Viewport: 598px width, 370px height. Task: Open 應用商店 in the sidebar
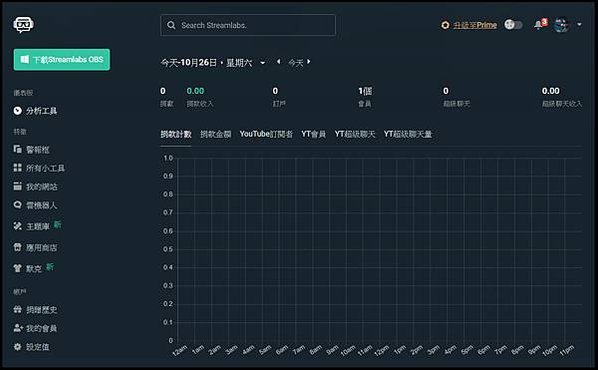[x=42, y=248]
